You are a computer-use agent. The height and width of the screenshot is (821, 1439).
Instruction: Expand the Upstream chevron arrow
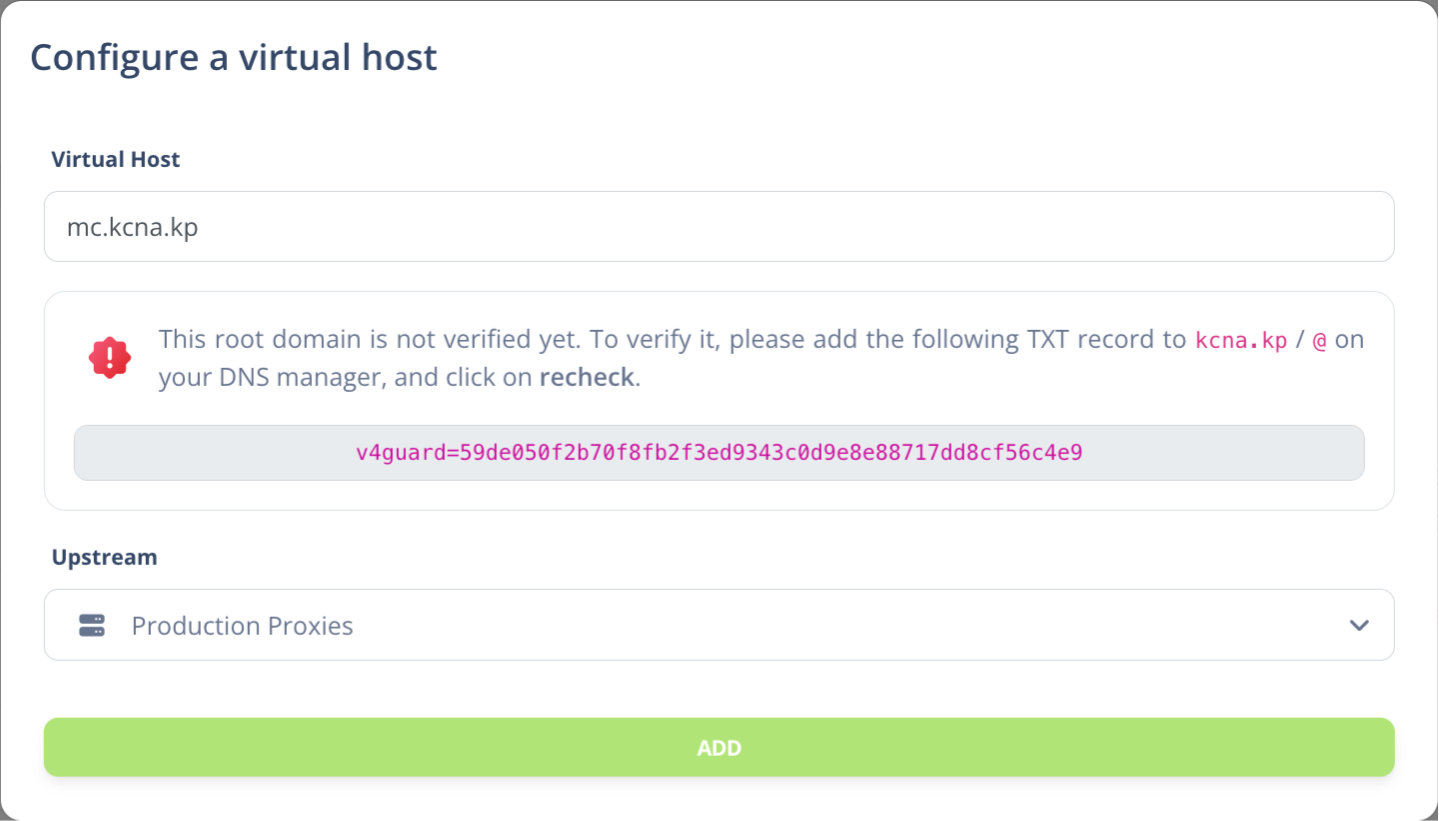[1358, 626]
